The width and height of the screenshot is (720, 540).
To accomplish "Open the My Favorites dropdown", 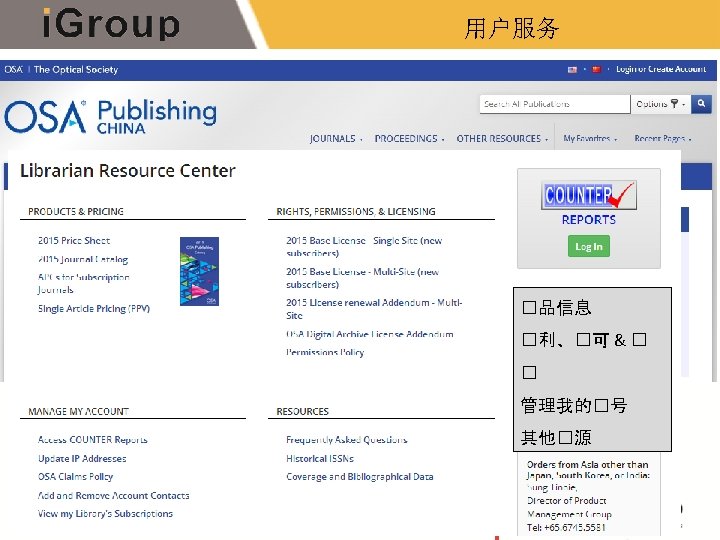I will point(590,138).
